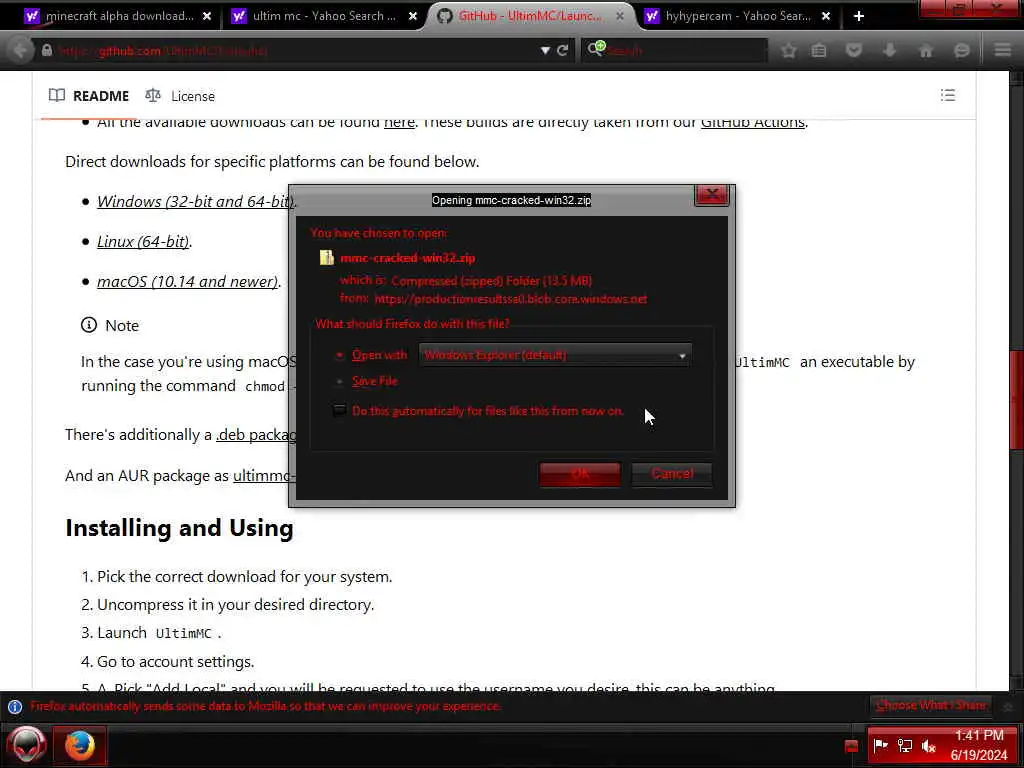1024x768 pixels.
Task: Open the README tab on GitHub
Action: coord(89,96)
